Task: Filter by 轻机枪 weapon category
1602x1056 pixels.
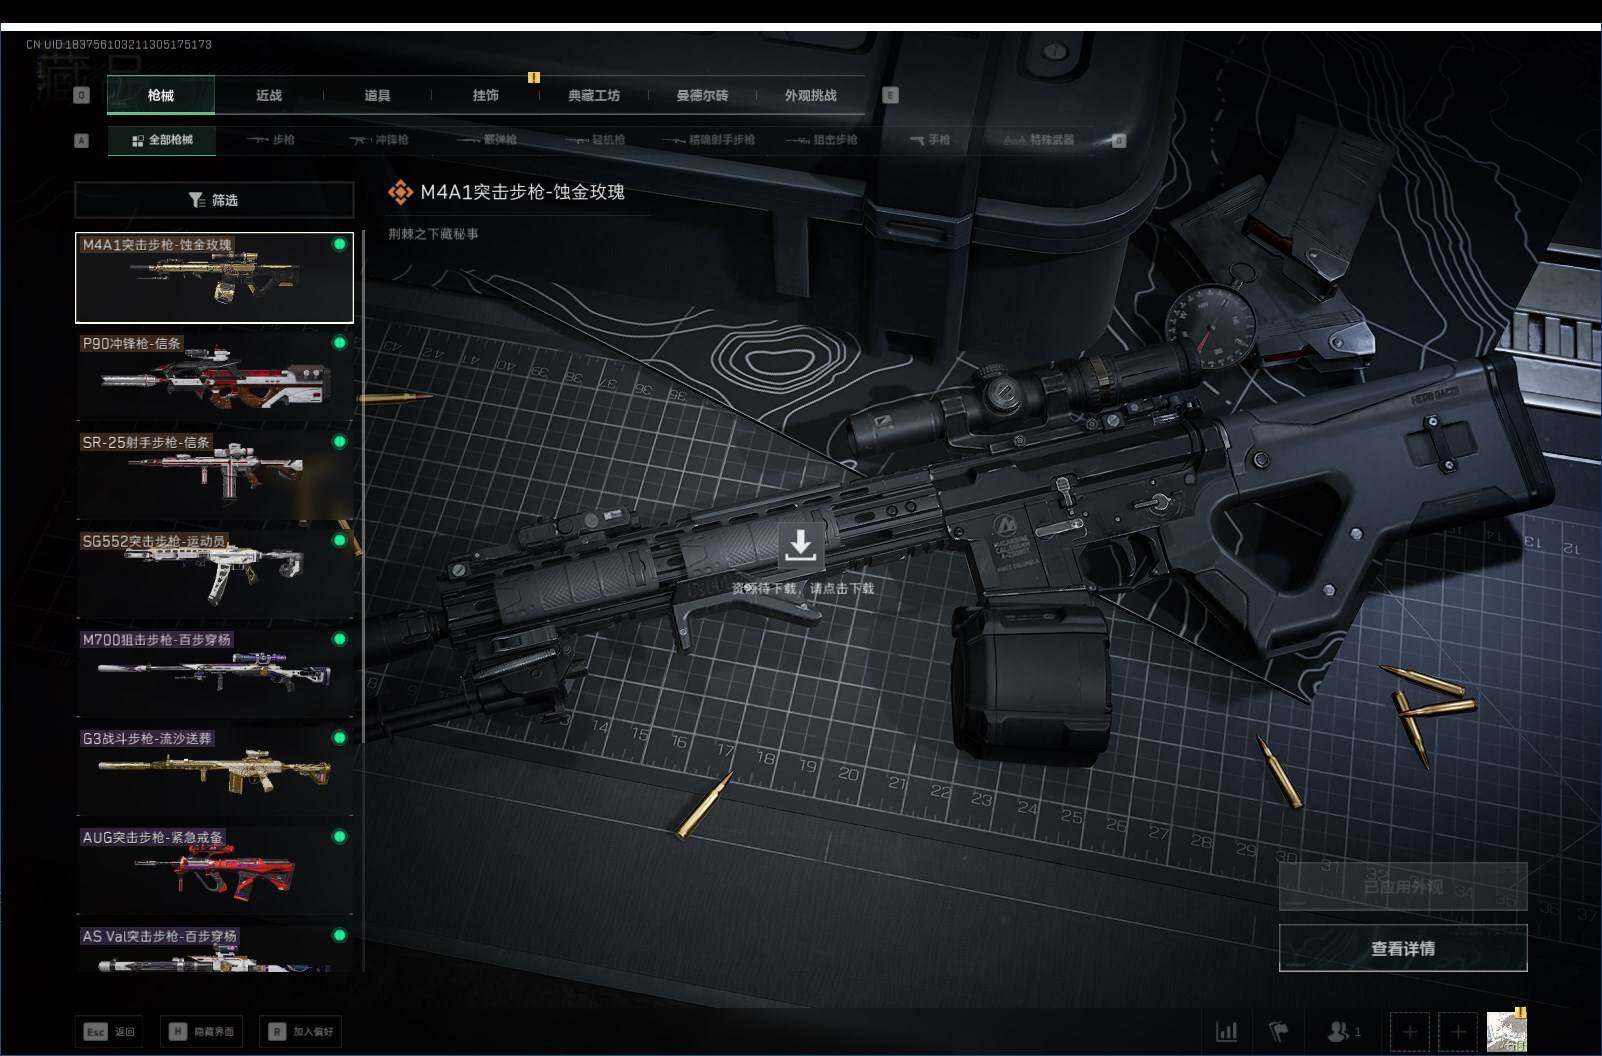Action: 596,140
